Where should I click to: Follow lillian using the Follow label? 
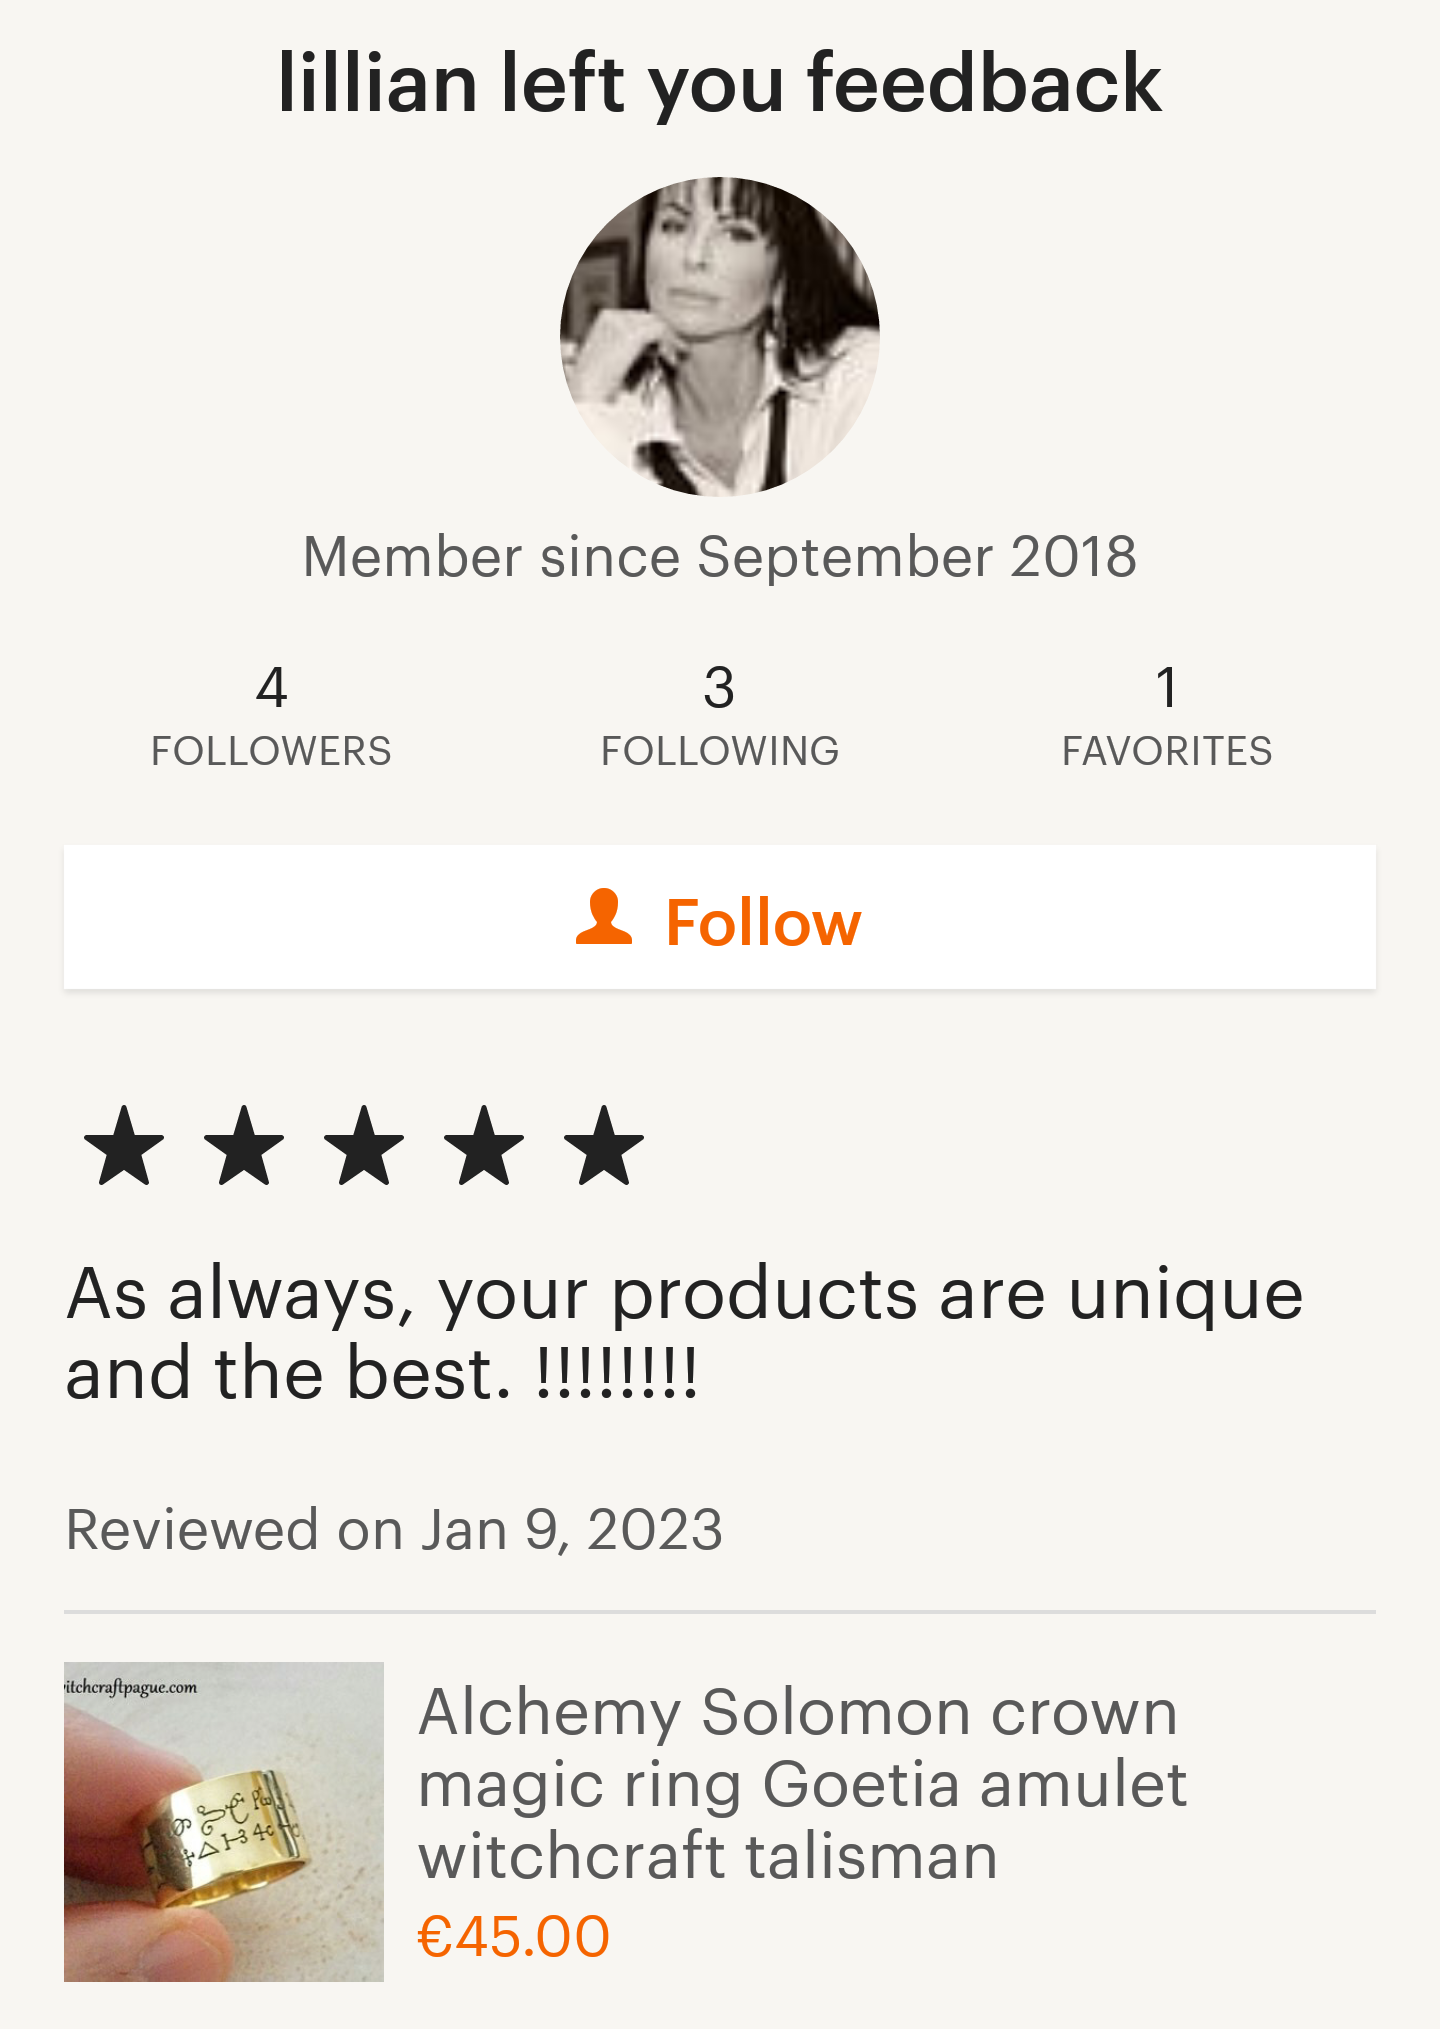coord(762,921)
